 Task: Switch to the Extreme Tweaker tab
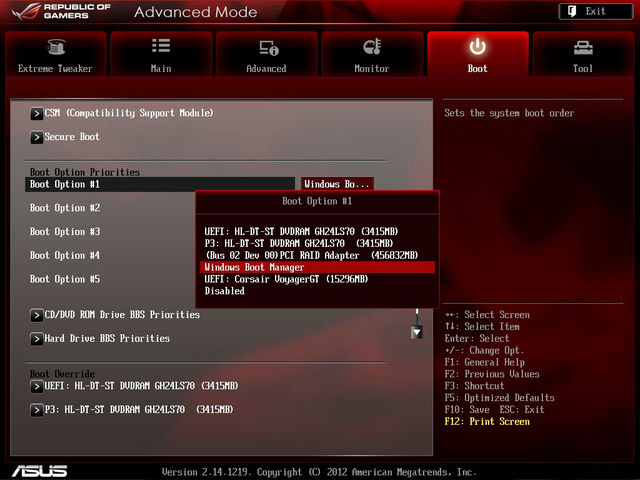(x=56, y=54)
